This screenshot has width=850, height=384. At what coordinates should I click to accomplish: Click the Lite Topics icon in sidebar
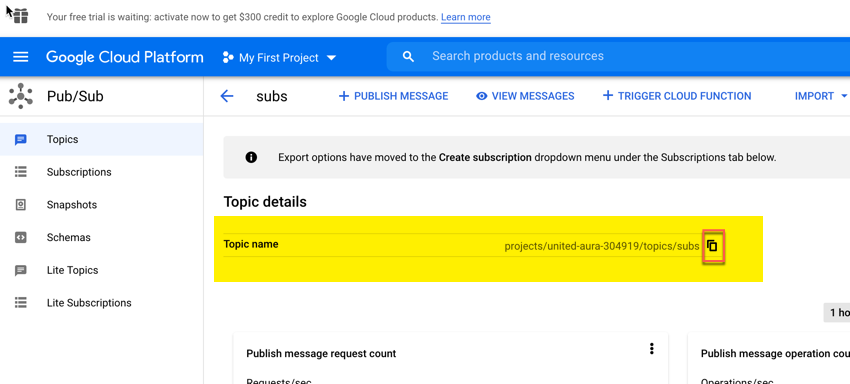click(21, 270)
